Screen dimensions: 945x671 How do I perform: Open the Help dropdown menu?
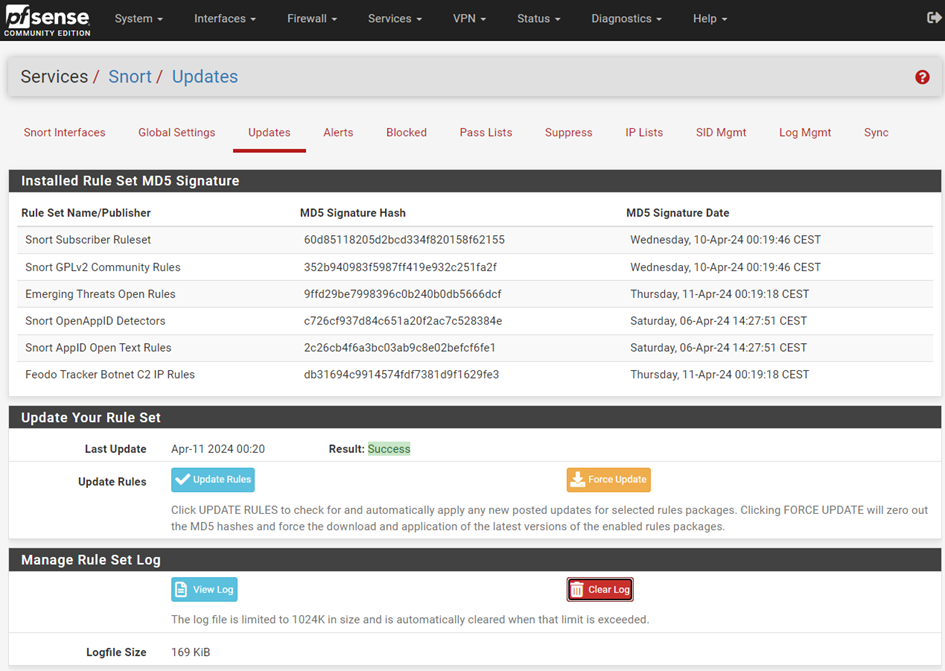pos(710,19)
